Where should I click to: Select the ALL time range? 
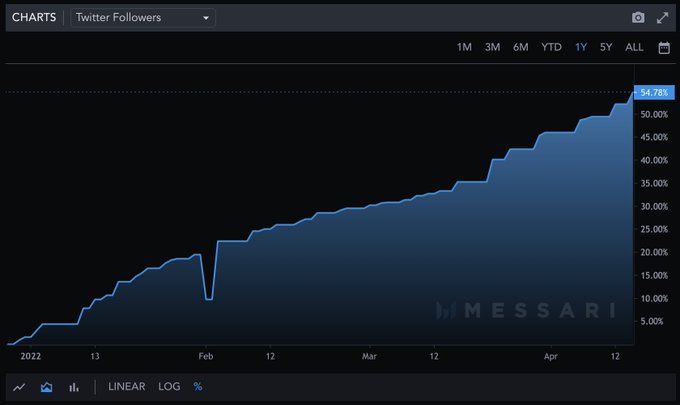click(634, 47)
